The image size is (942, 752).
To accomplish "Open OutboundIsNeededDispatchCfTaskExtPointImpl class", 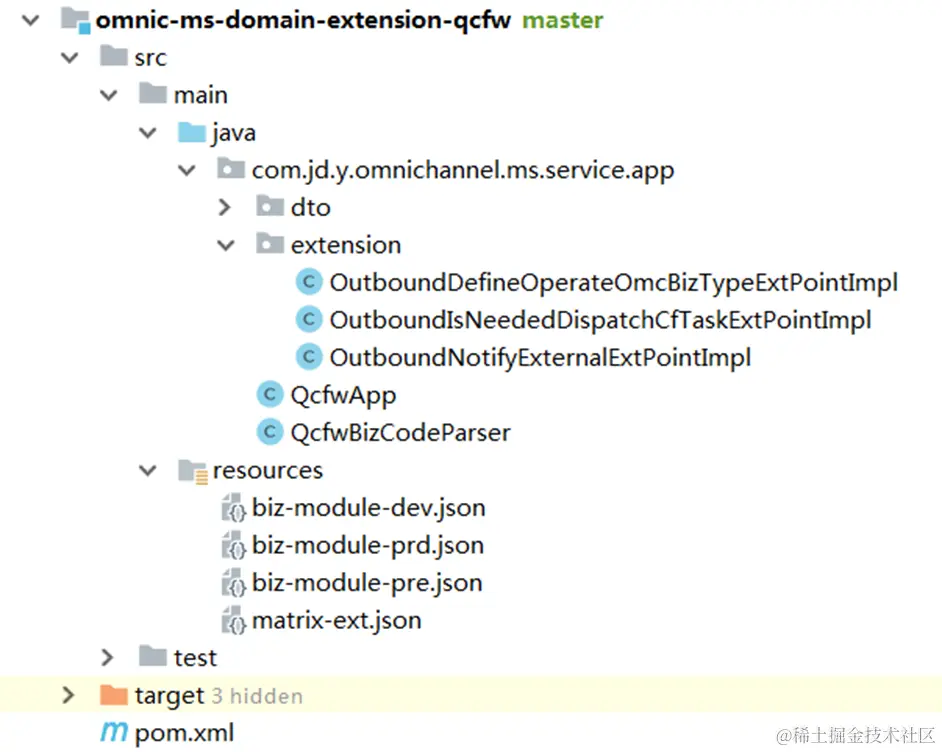I will tap(600, 320).
